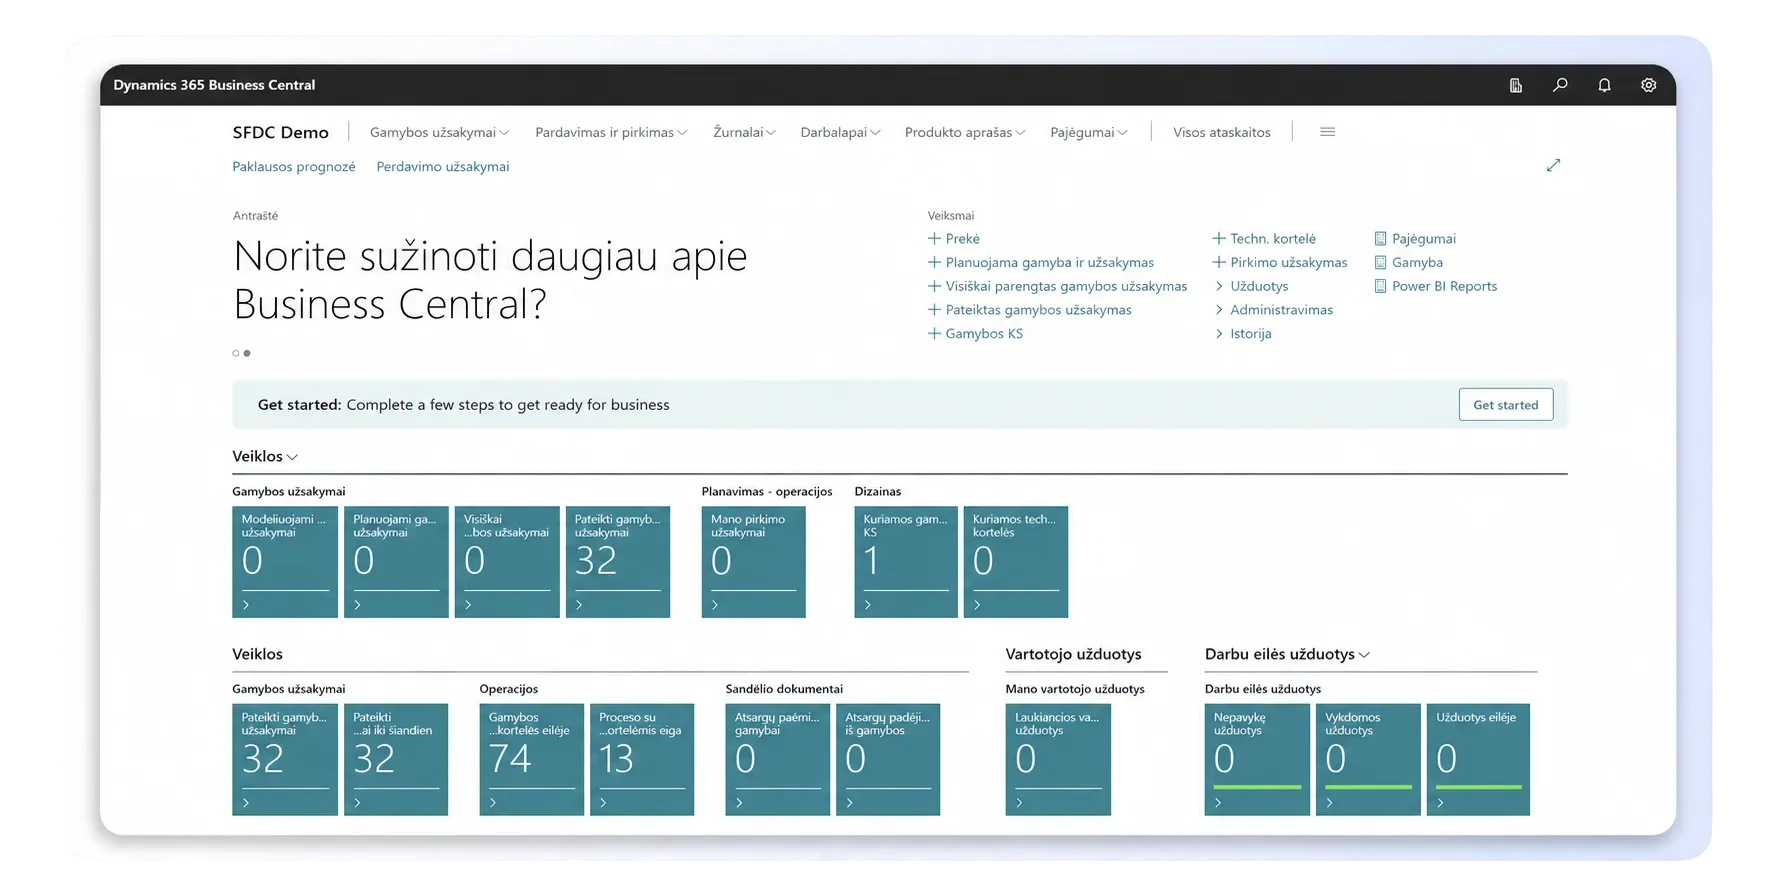The width and height of the screenshot is (1776, 886).
Task: Click arrow on Nepavykę užduotys tile
Action: (x=1218, y=803)
